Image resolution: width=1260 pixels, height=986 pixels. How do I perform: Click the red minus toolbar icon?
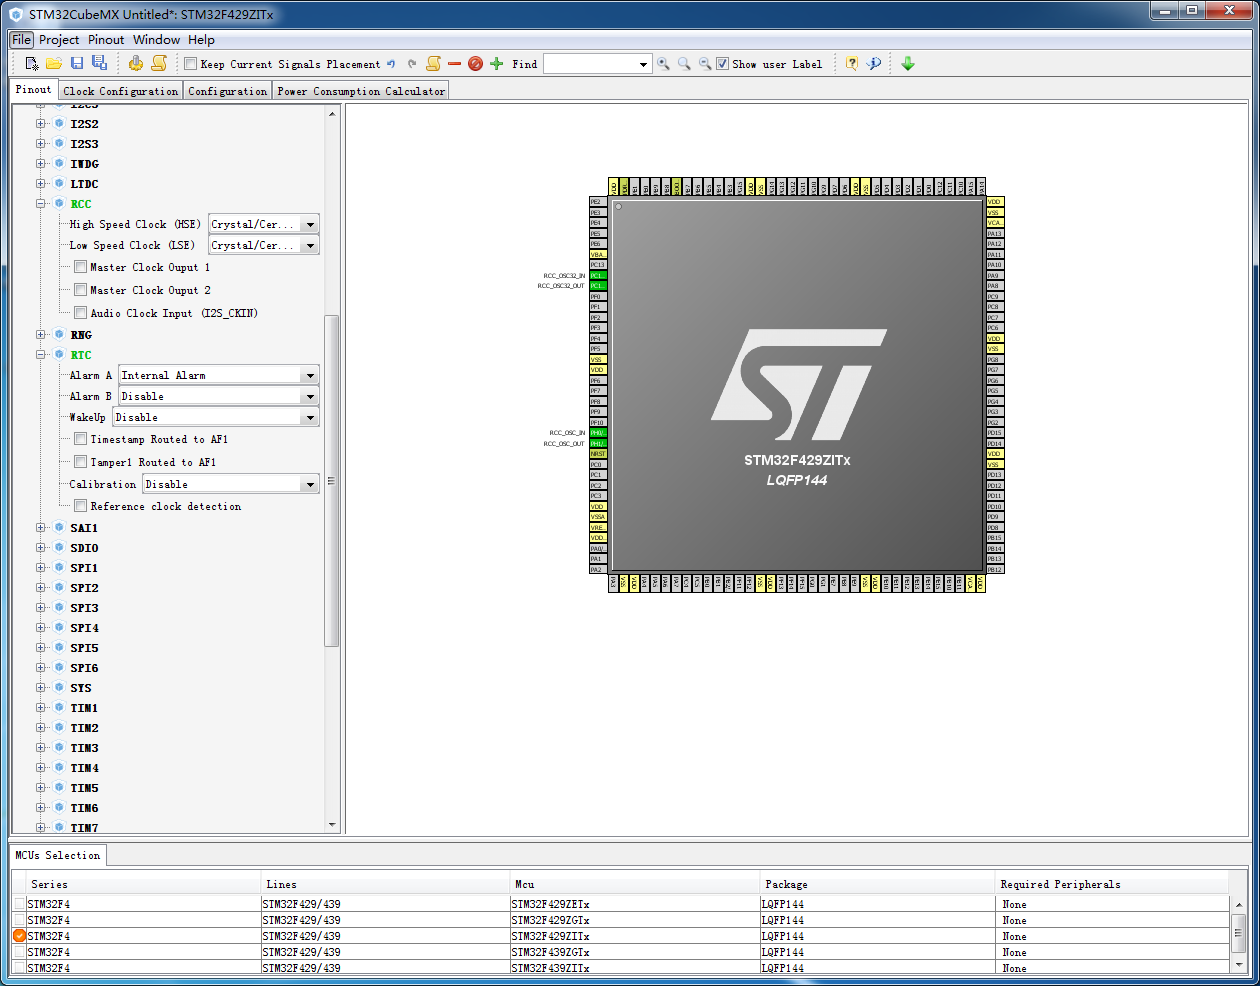pyautogui.click(x=454, y=64)
